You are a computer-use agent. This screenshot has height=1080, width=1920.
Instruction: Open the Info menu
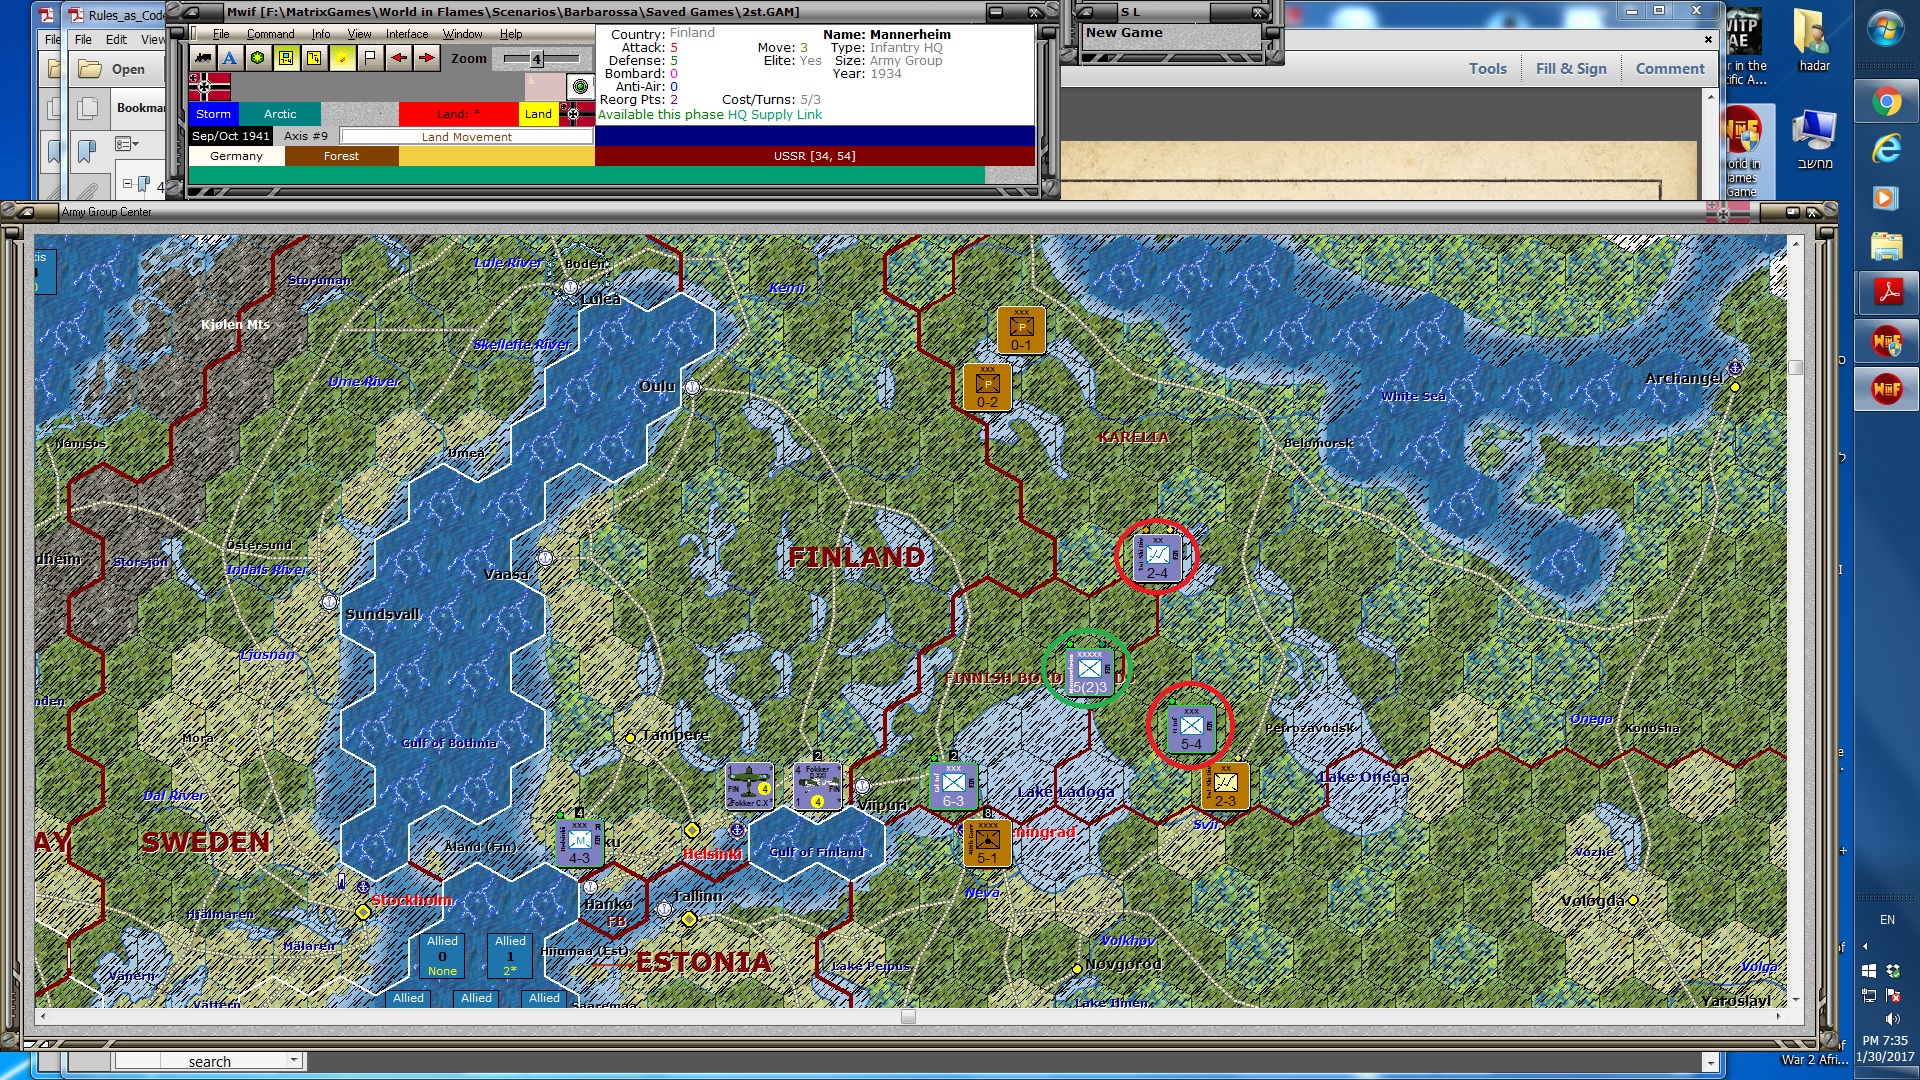tap(320, 34)
